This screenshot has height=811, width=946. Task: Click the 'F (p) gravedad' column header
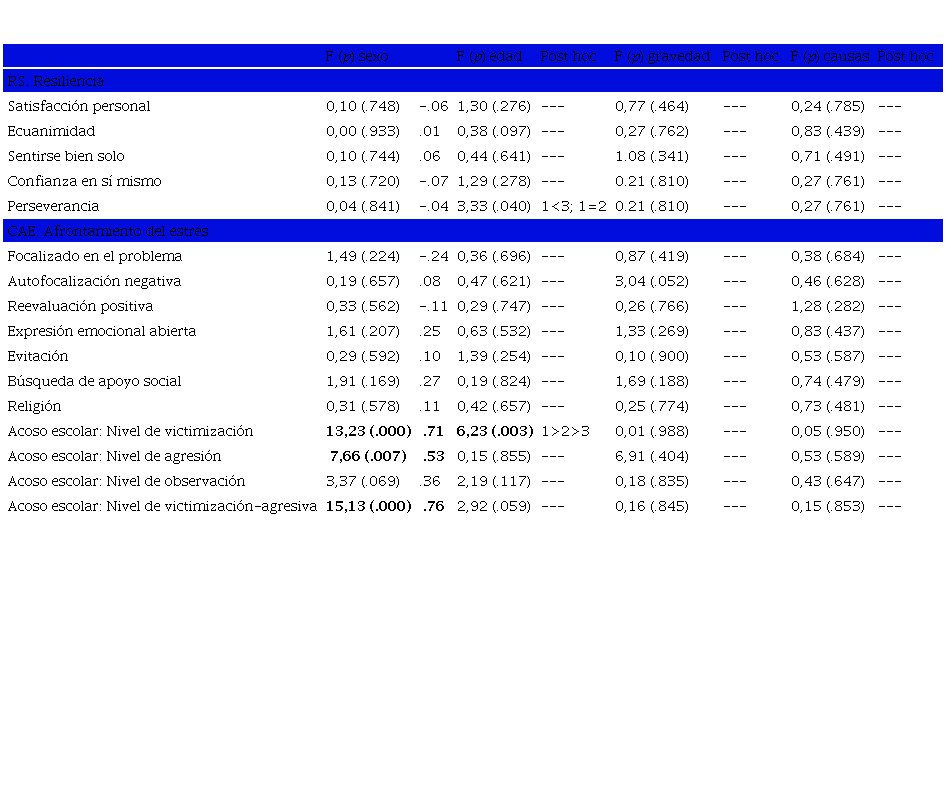click(x=662, y=57)
